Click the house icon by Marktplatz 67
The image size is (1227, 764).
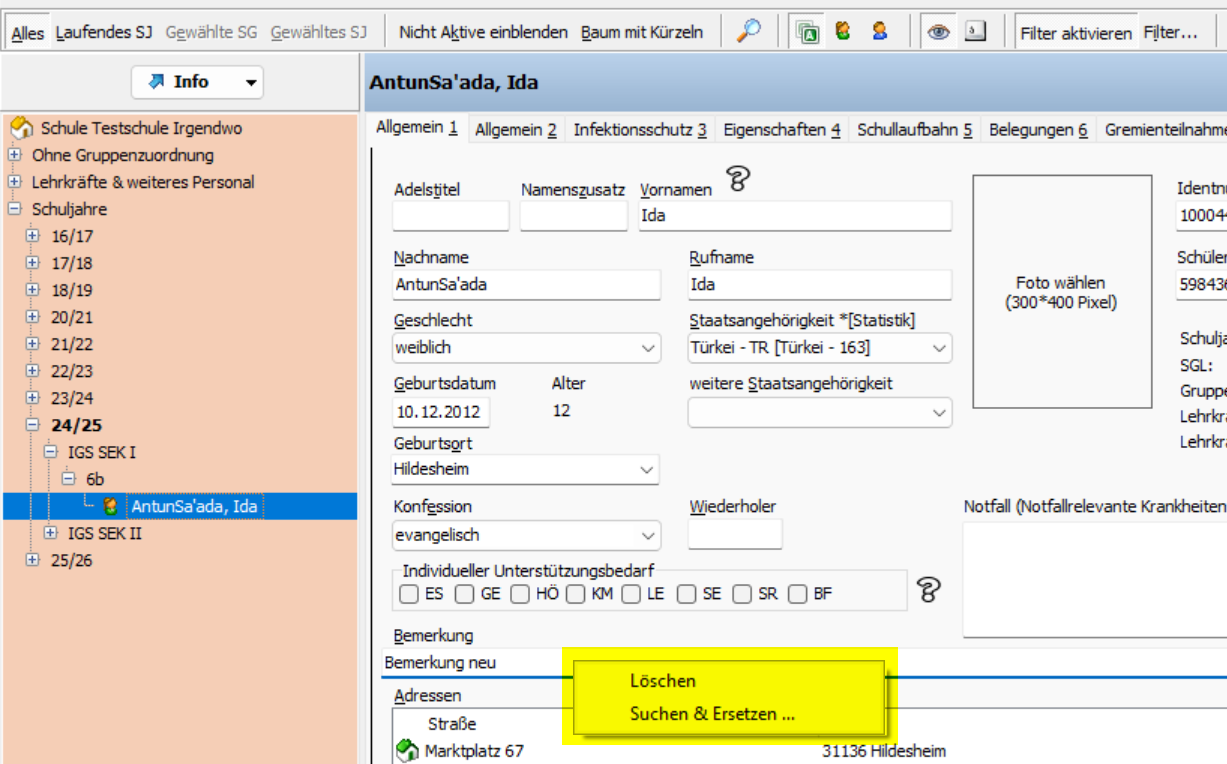pos(407,750)
